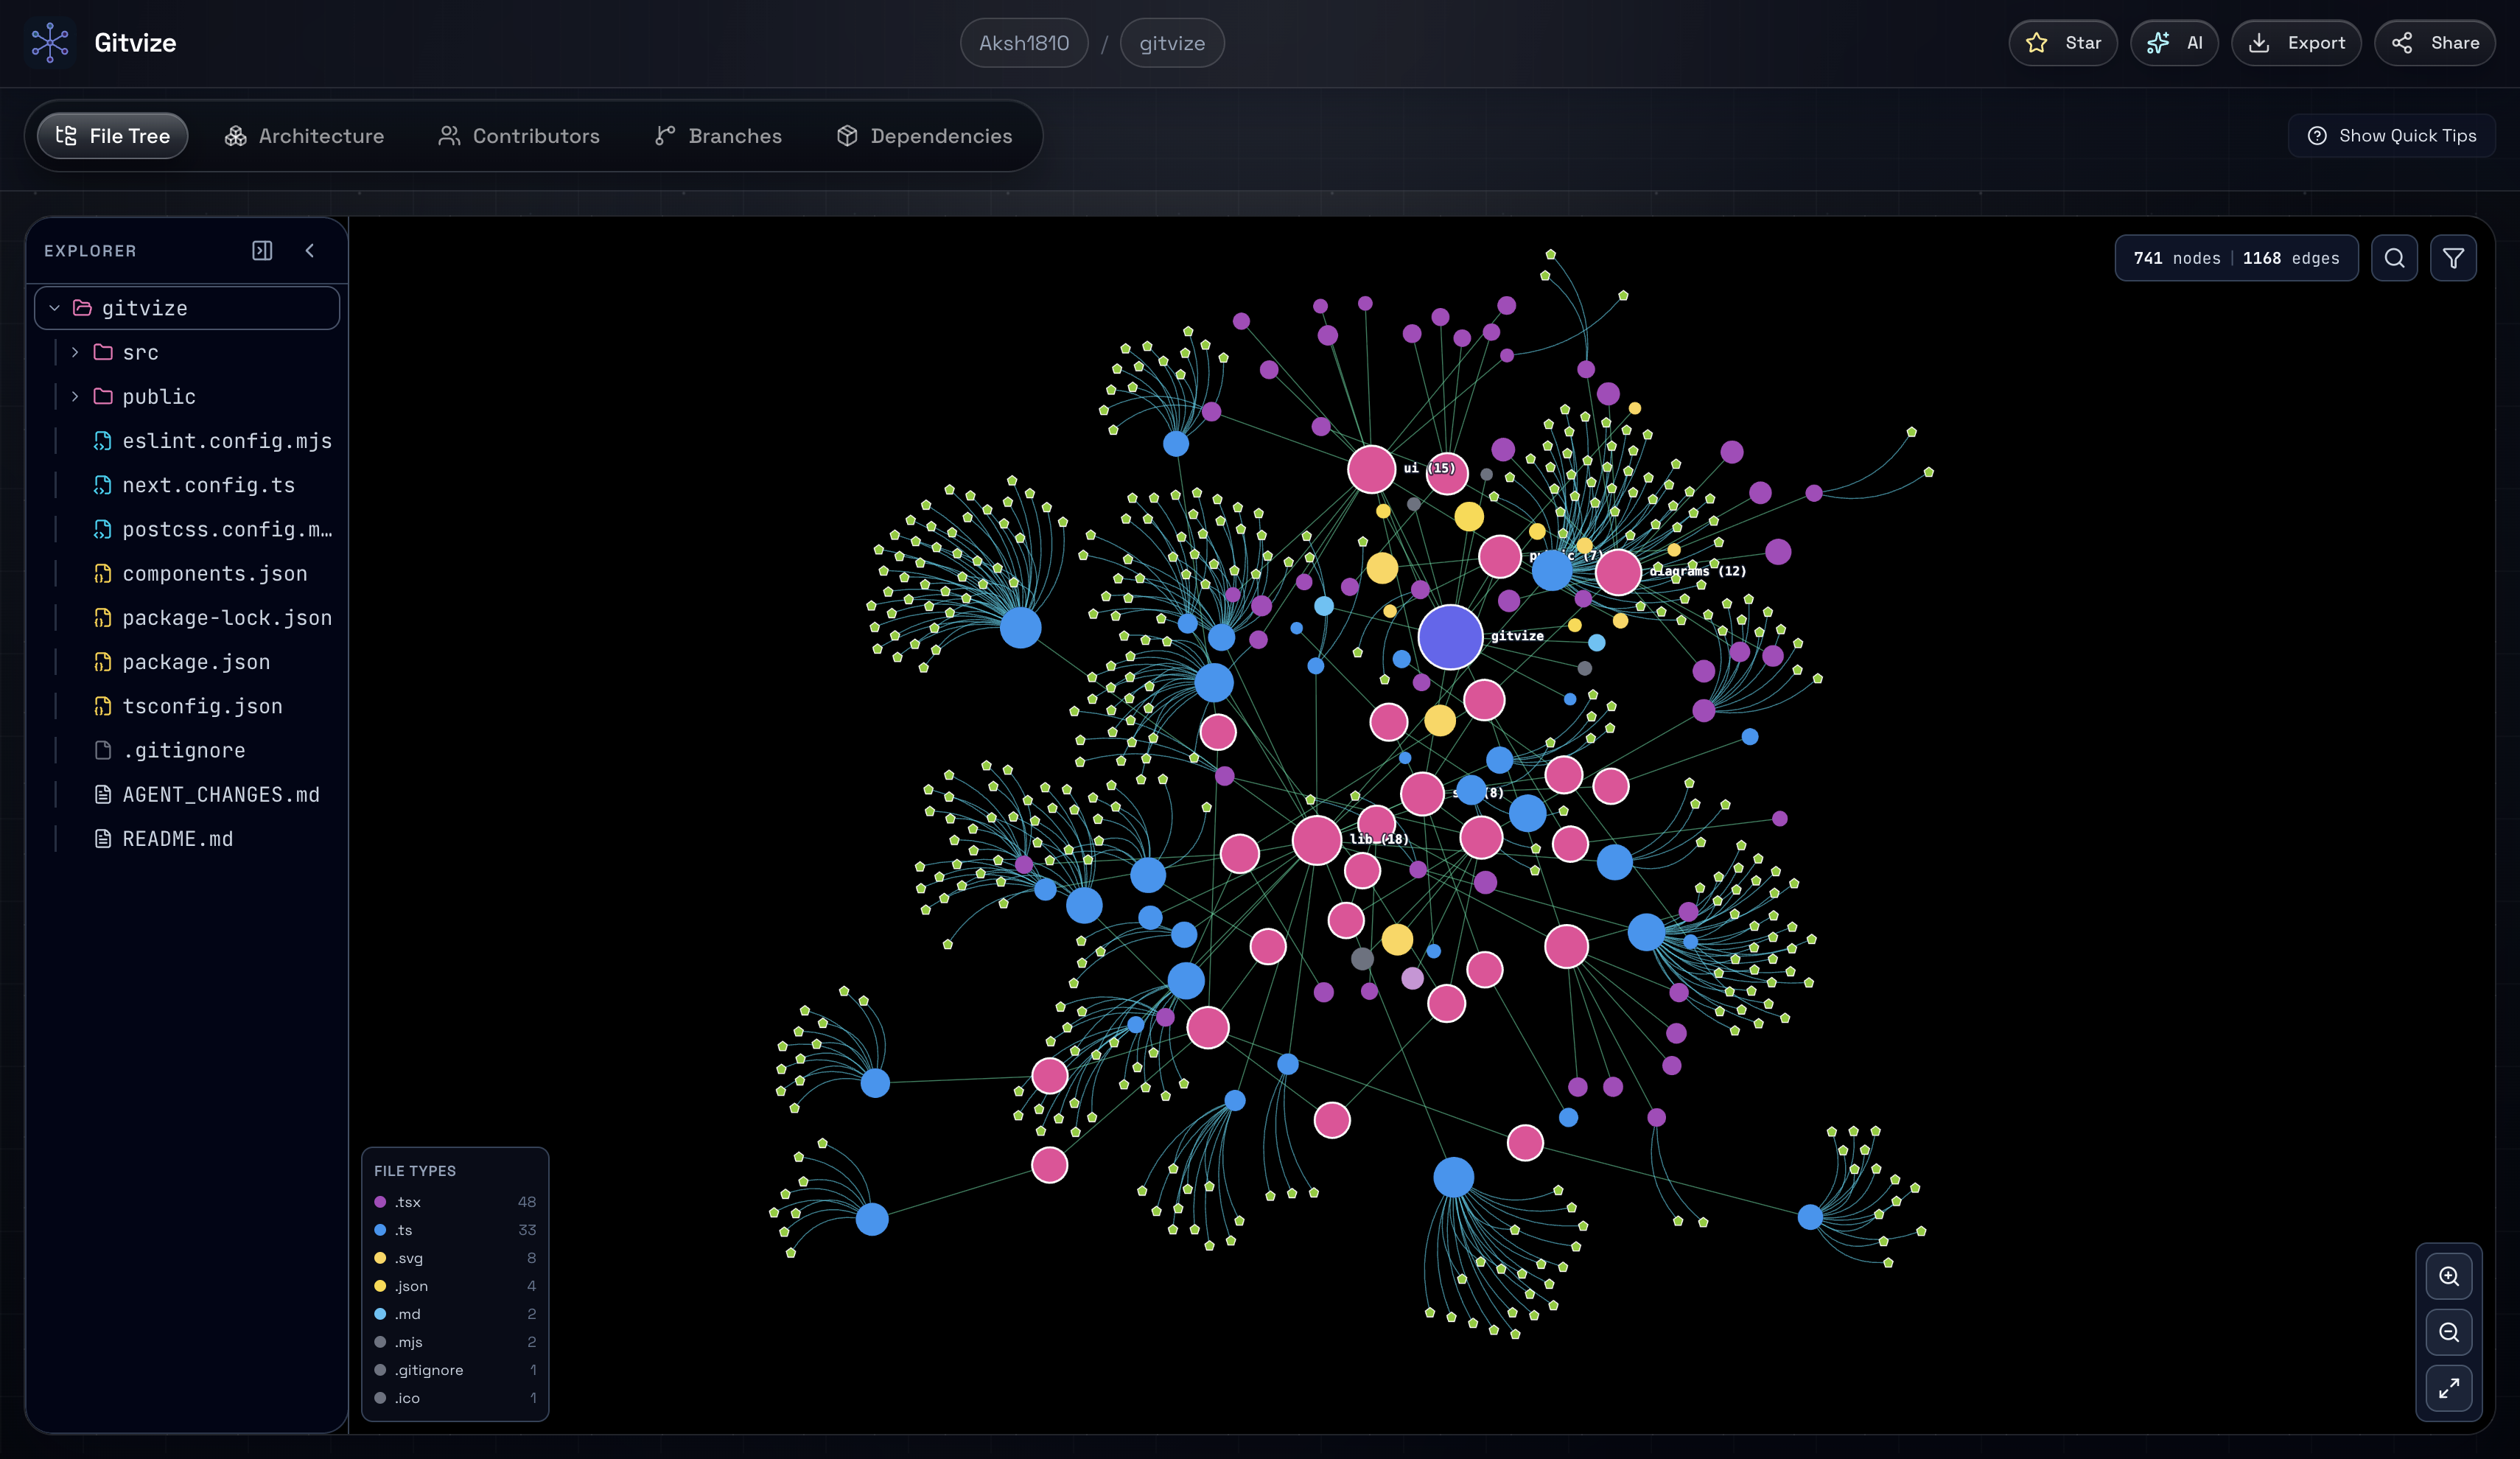Click the Gitvize logo icon
2520x1459 pixels.
pos(50,43)
